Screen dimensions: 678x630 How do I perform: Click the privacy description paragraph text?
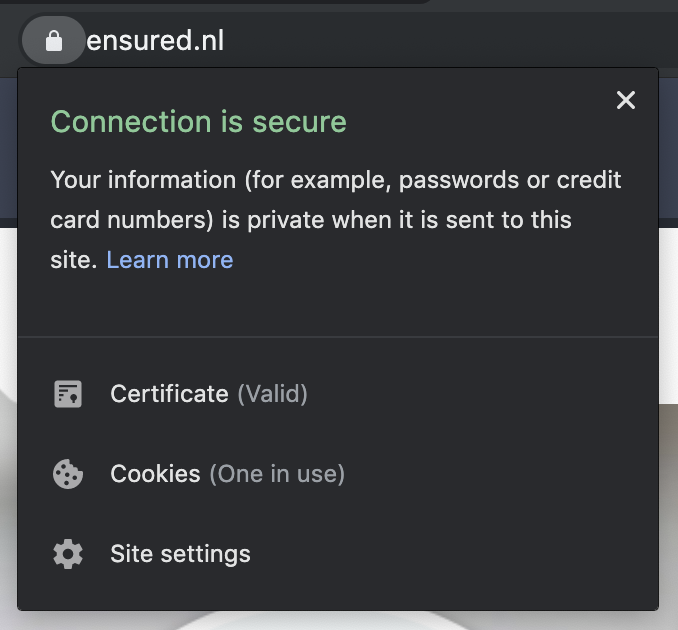pyautogui.click(x=310, y=220)
